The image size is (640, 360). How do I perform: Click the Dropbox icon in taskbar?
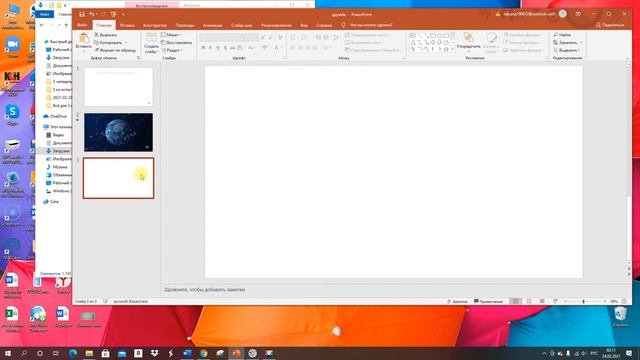155,353
